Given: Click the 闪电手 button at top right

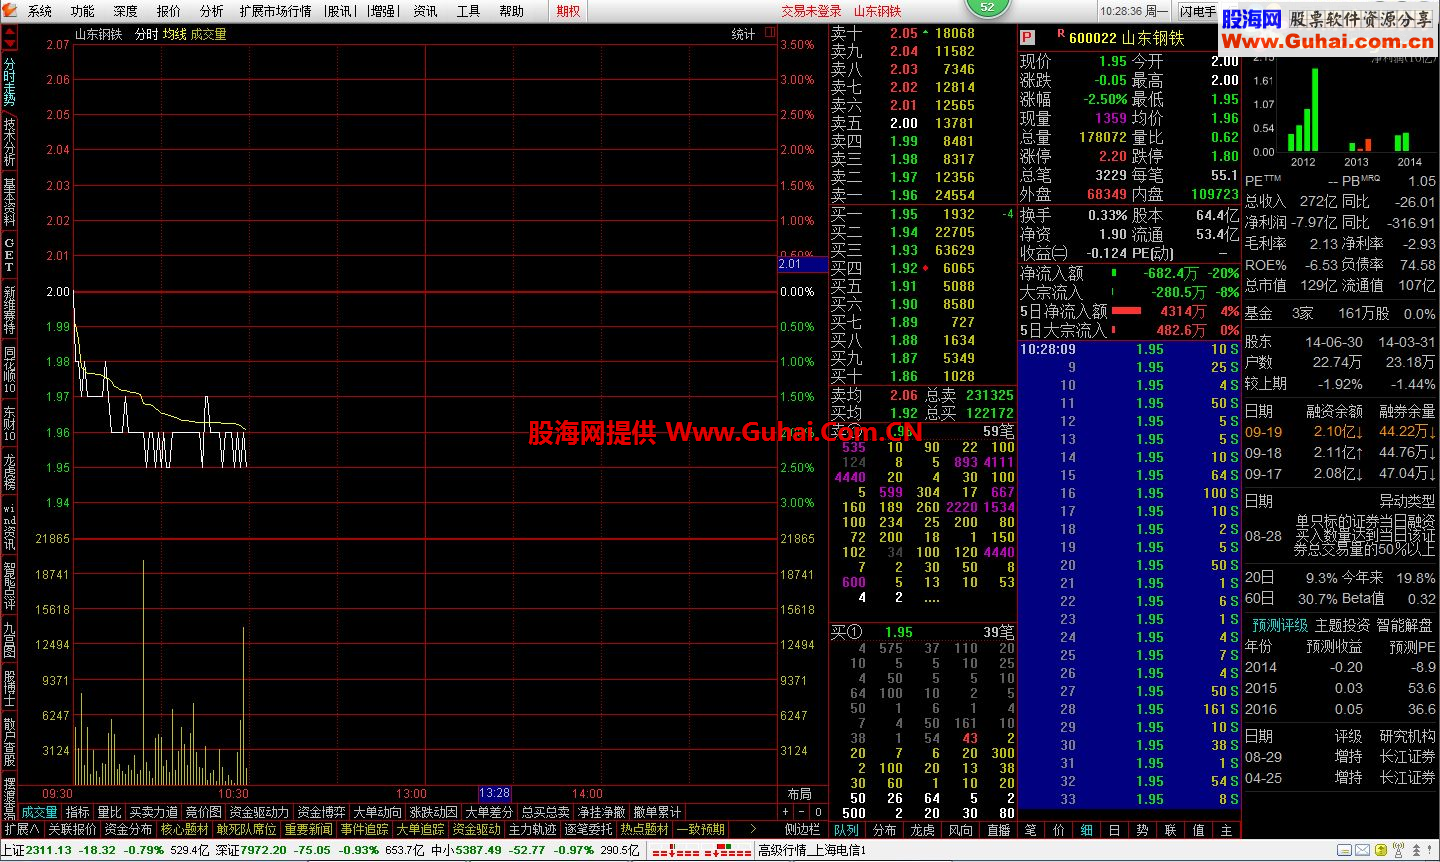Looking at the screenshot, I should pos(1198,11).
